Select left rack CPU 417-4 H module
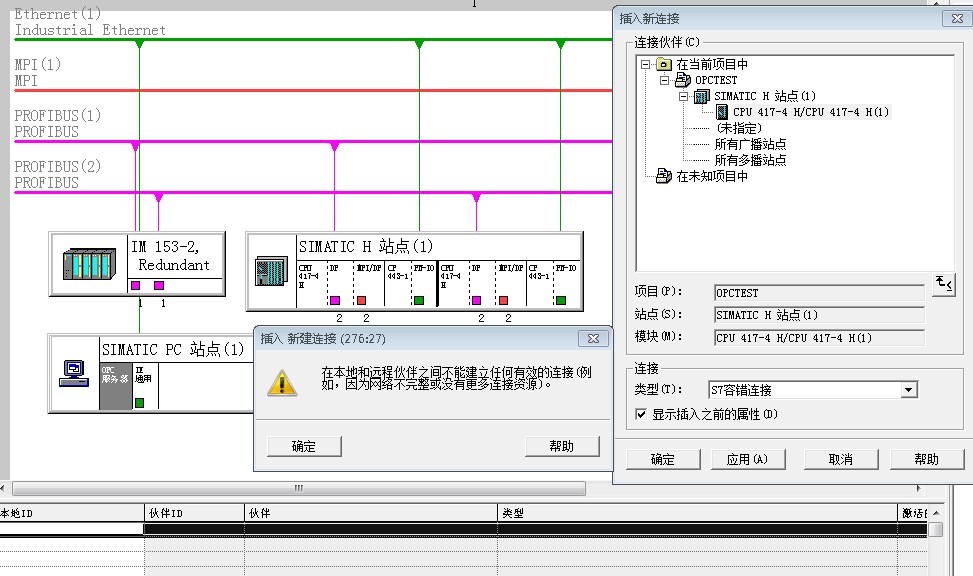This screenshot has height=576, width=973. (312, 284)
